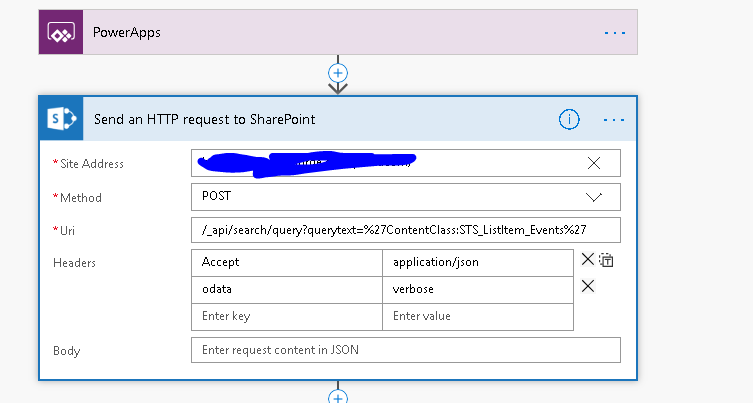Expand the PowerApps trigger card

338,32
